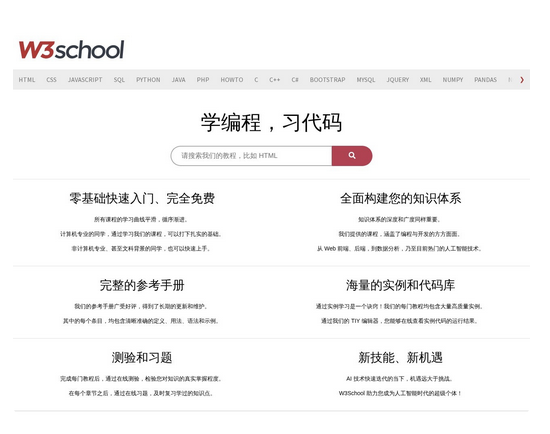Screen dimensions: 550x434
Task: Open the C tutorial nav item
Action: click(x=256, y=80)
